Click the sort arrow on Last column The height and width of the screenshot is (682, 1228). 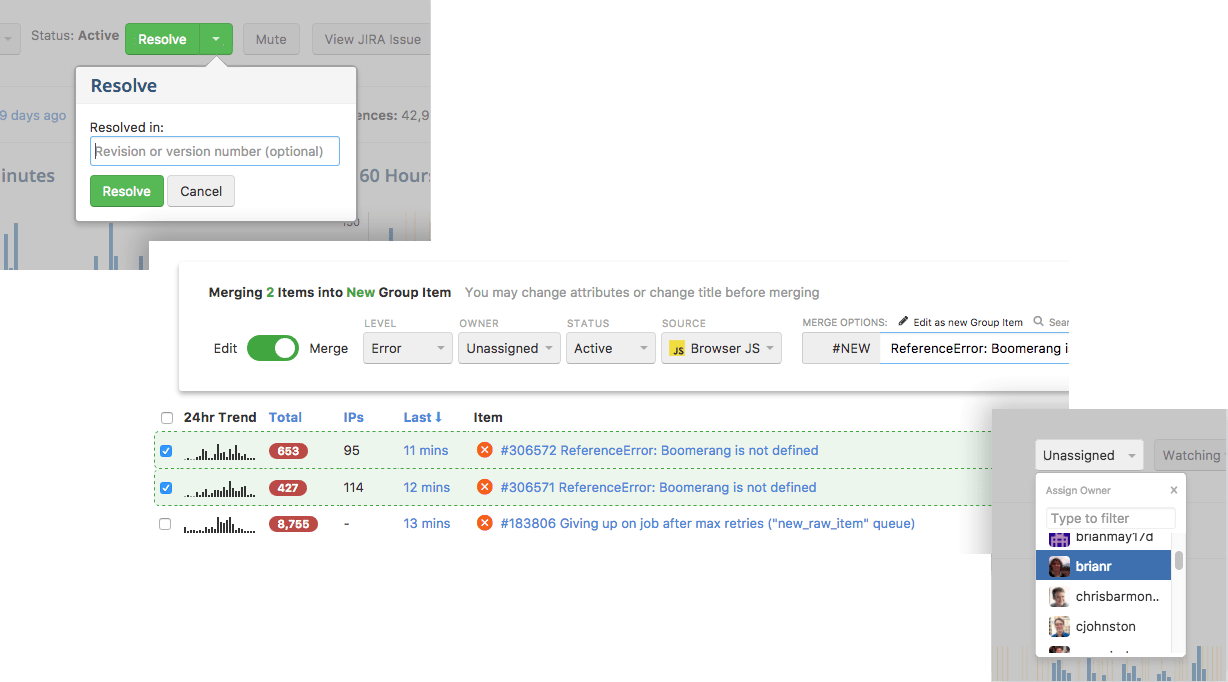coord(439,417)
